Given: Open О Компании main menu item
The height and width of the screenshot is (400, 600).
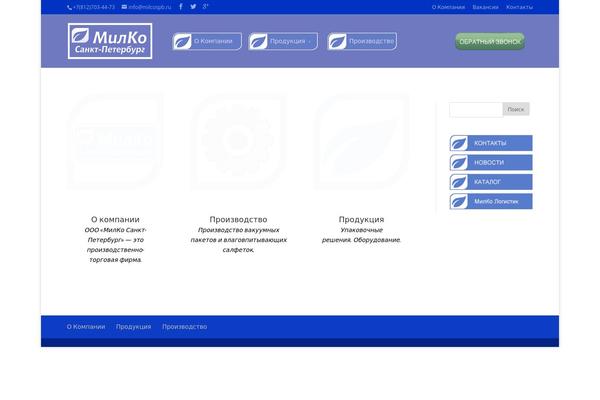Looking at the screenshot, I should click(x=207, y=41).
